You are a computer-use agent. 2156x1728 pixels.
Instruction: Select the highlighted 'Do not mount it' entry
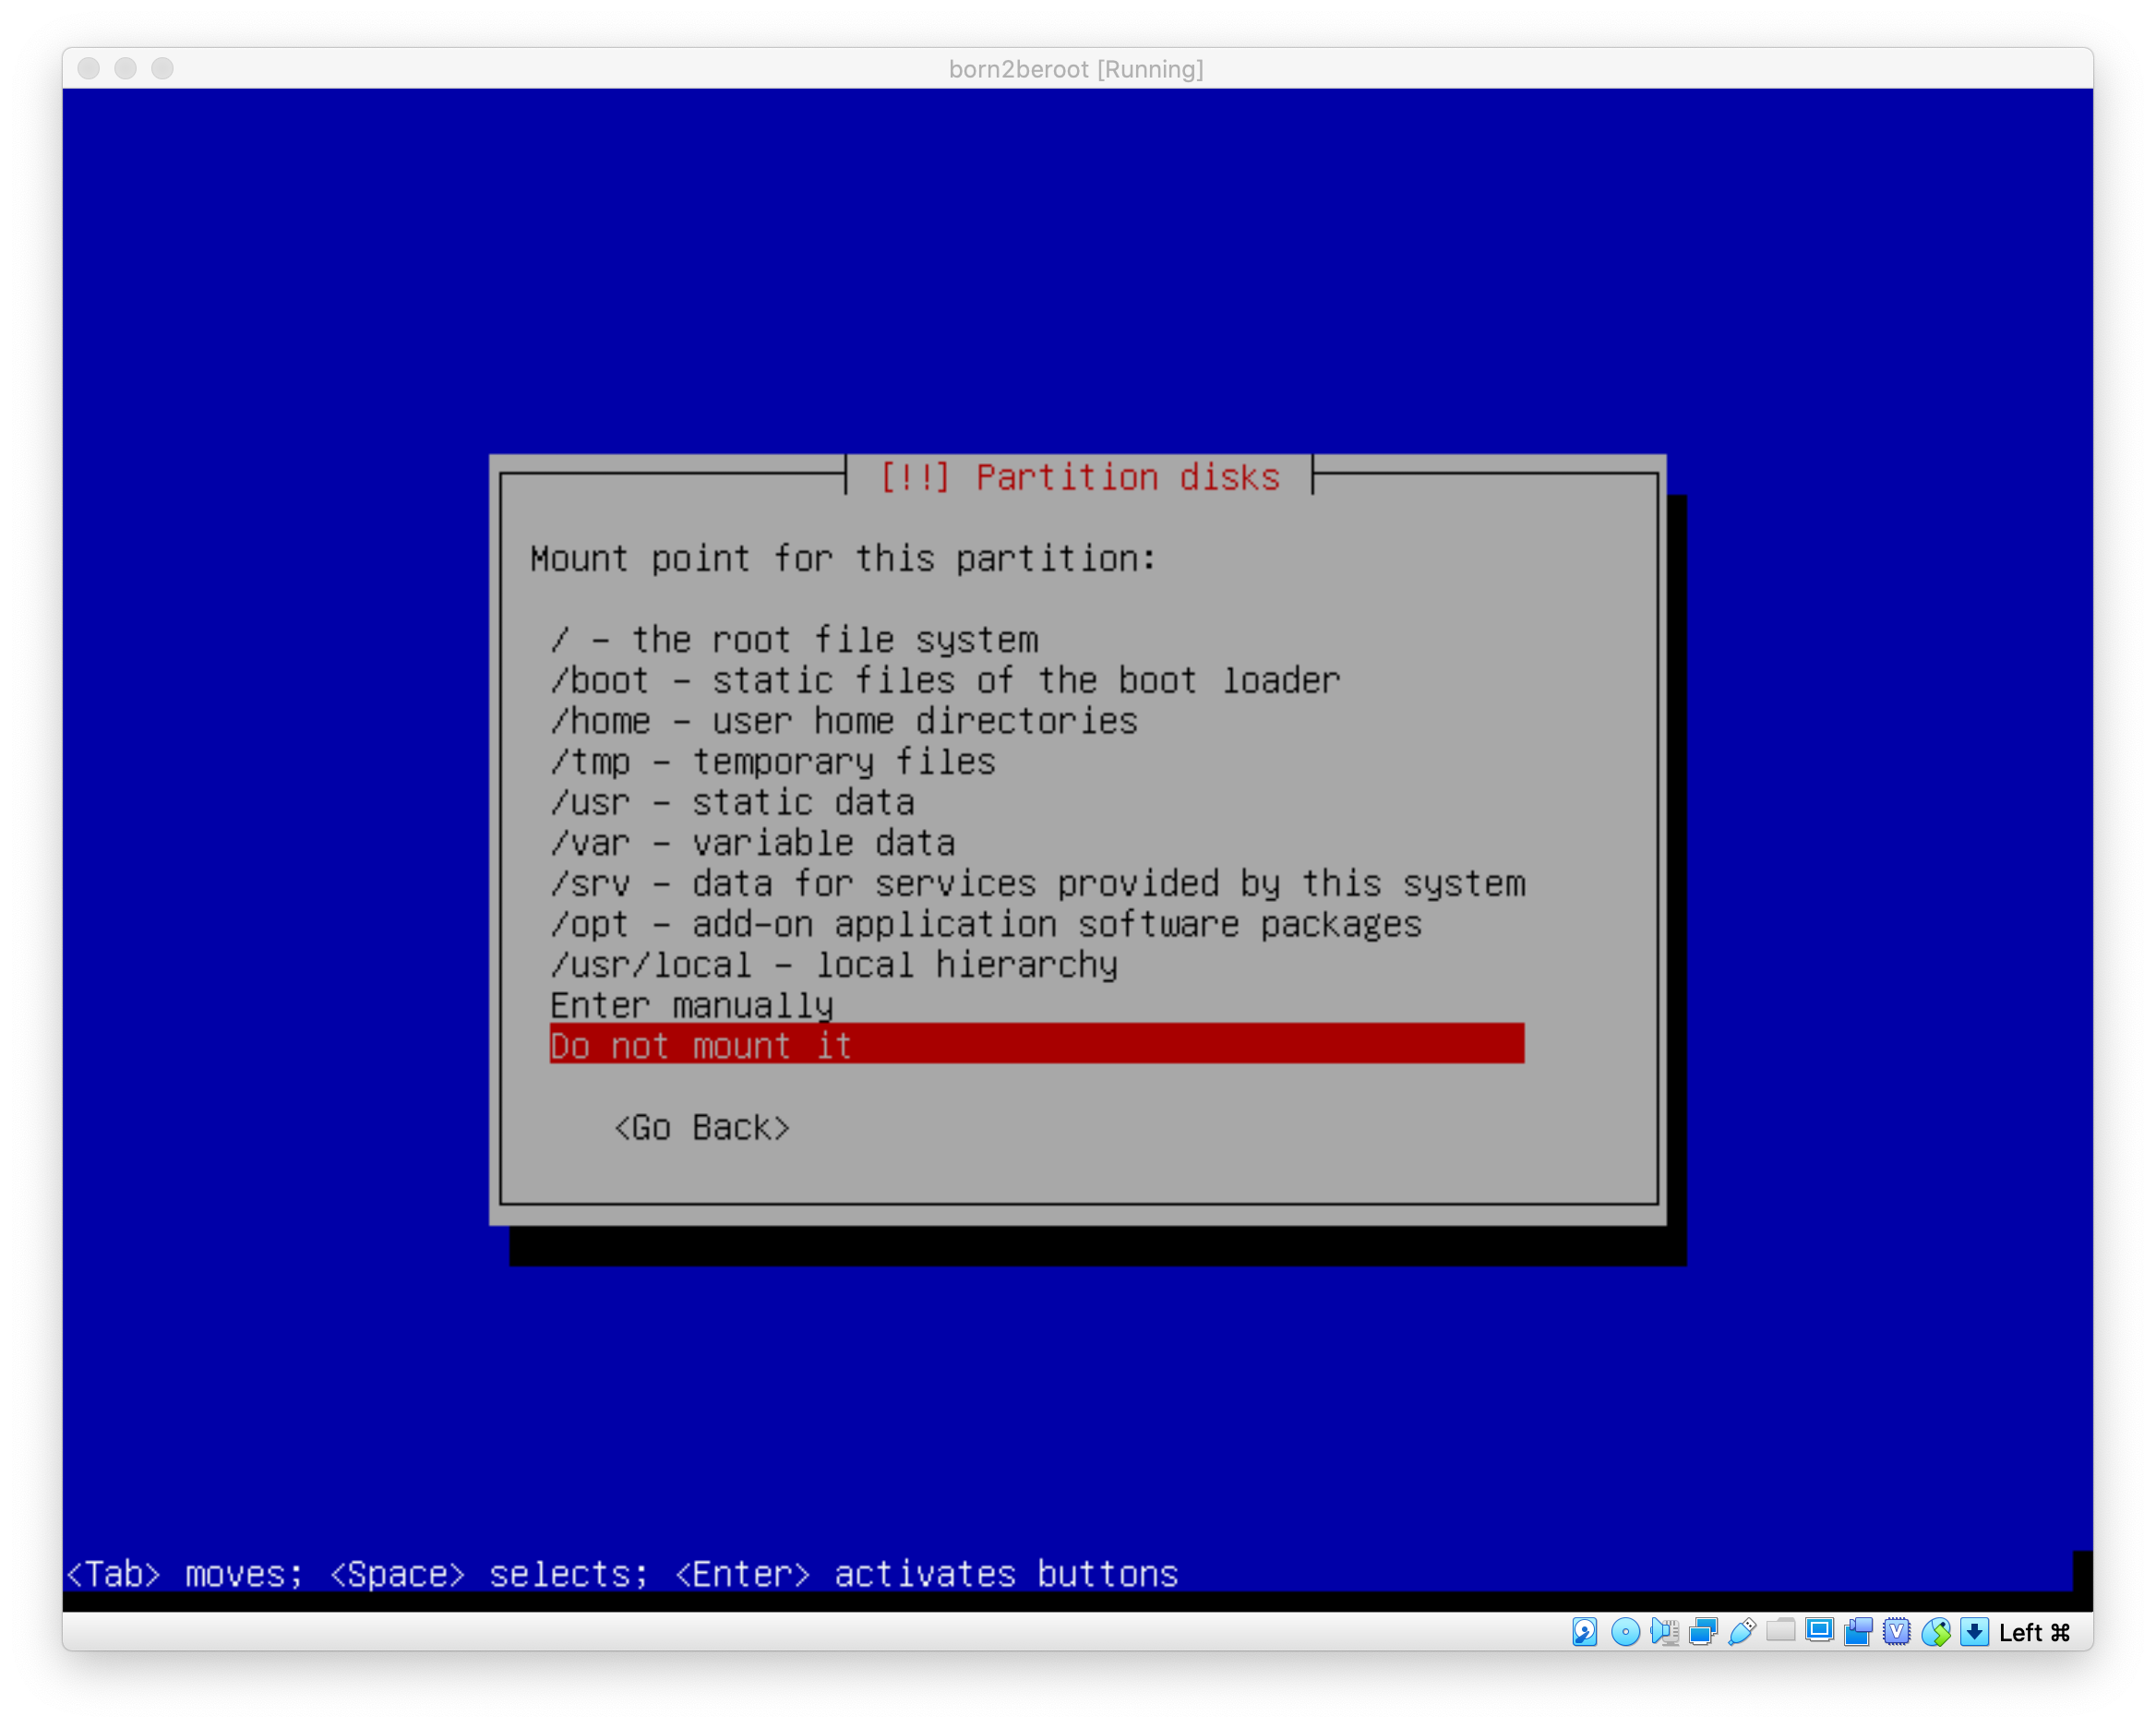[x=1036, y=1045]
